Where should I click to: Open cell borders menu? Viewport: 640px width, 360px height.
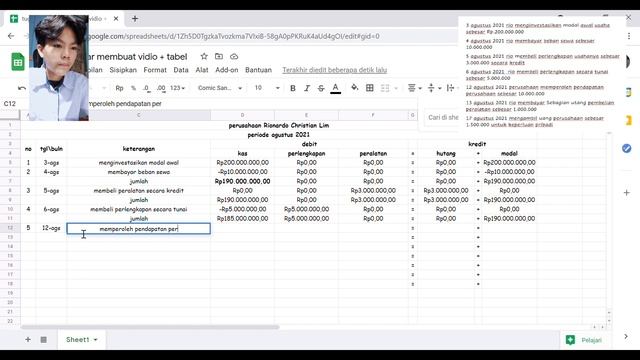click(370, 88)
